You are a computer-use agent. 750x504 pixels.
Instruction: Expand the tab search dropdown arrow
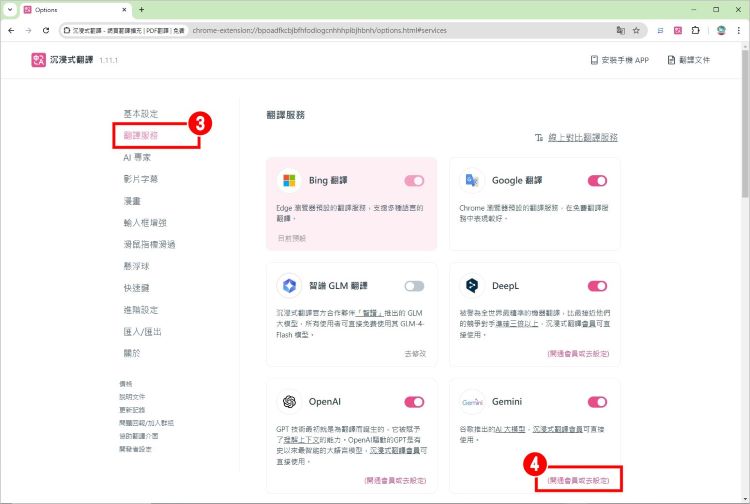10,9
